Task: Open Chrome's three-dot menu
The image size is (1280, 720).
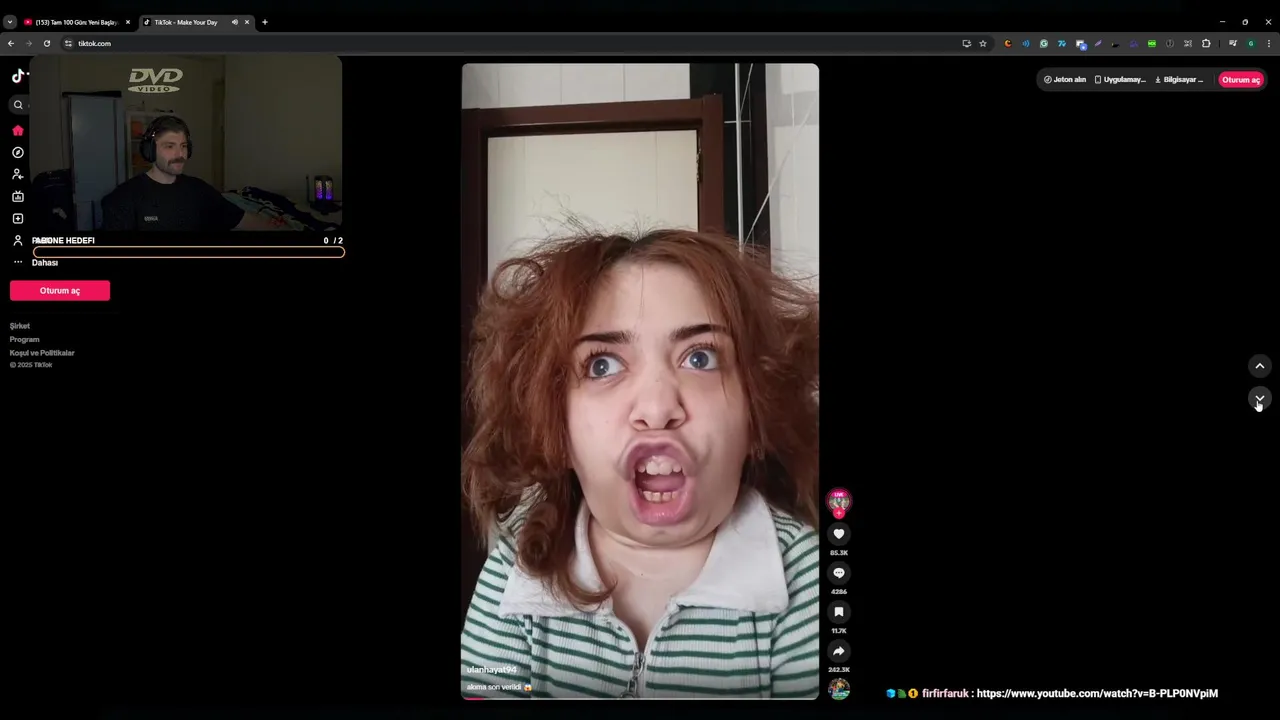Action: point(1269,44)
